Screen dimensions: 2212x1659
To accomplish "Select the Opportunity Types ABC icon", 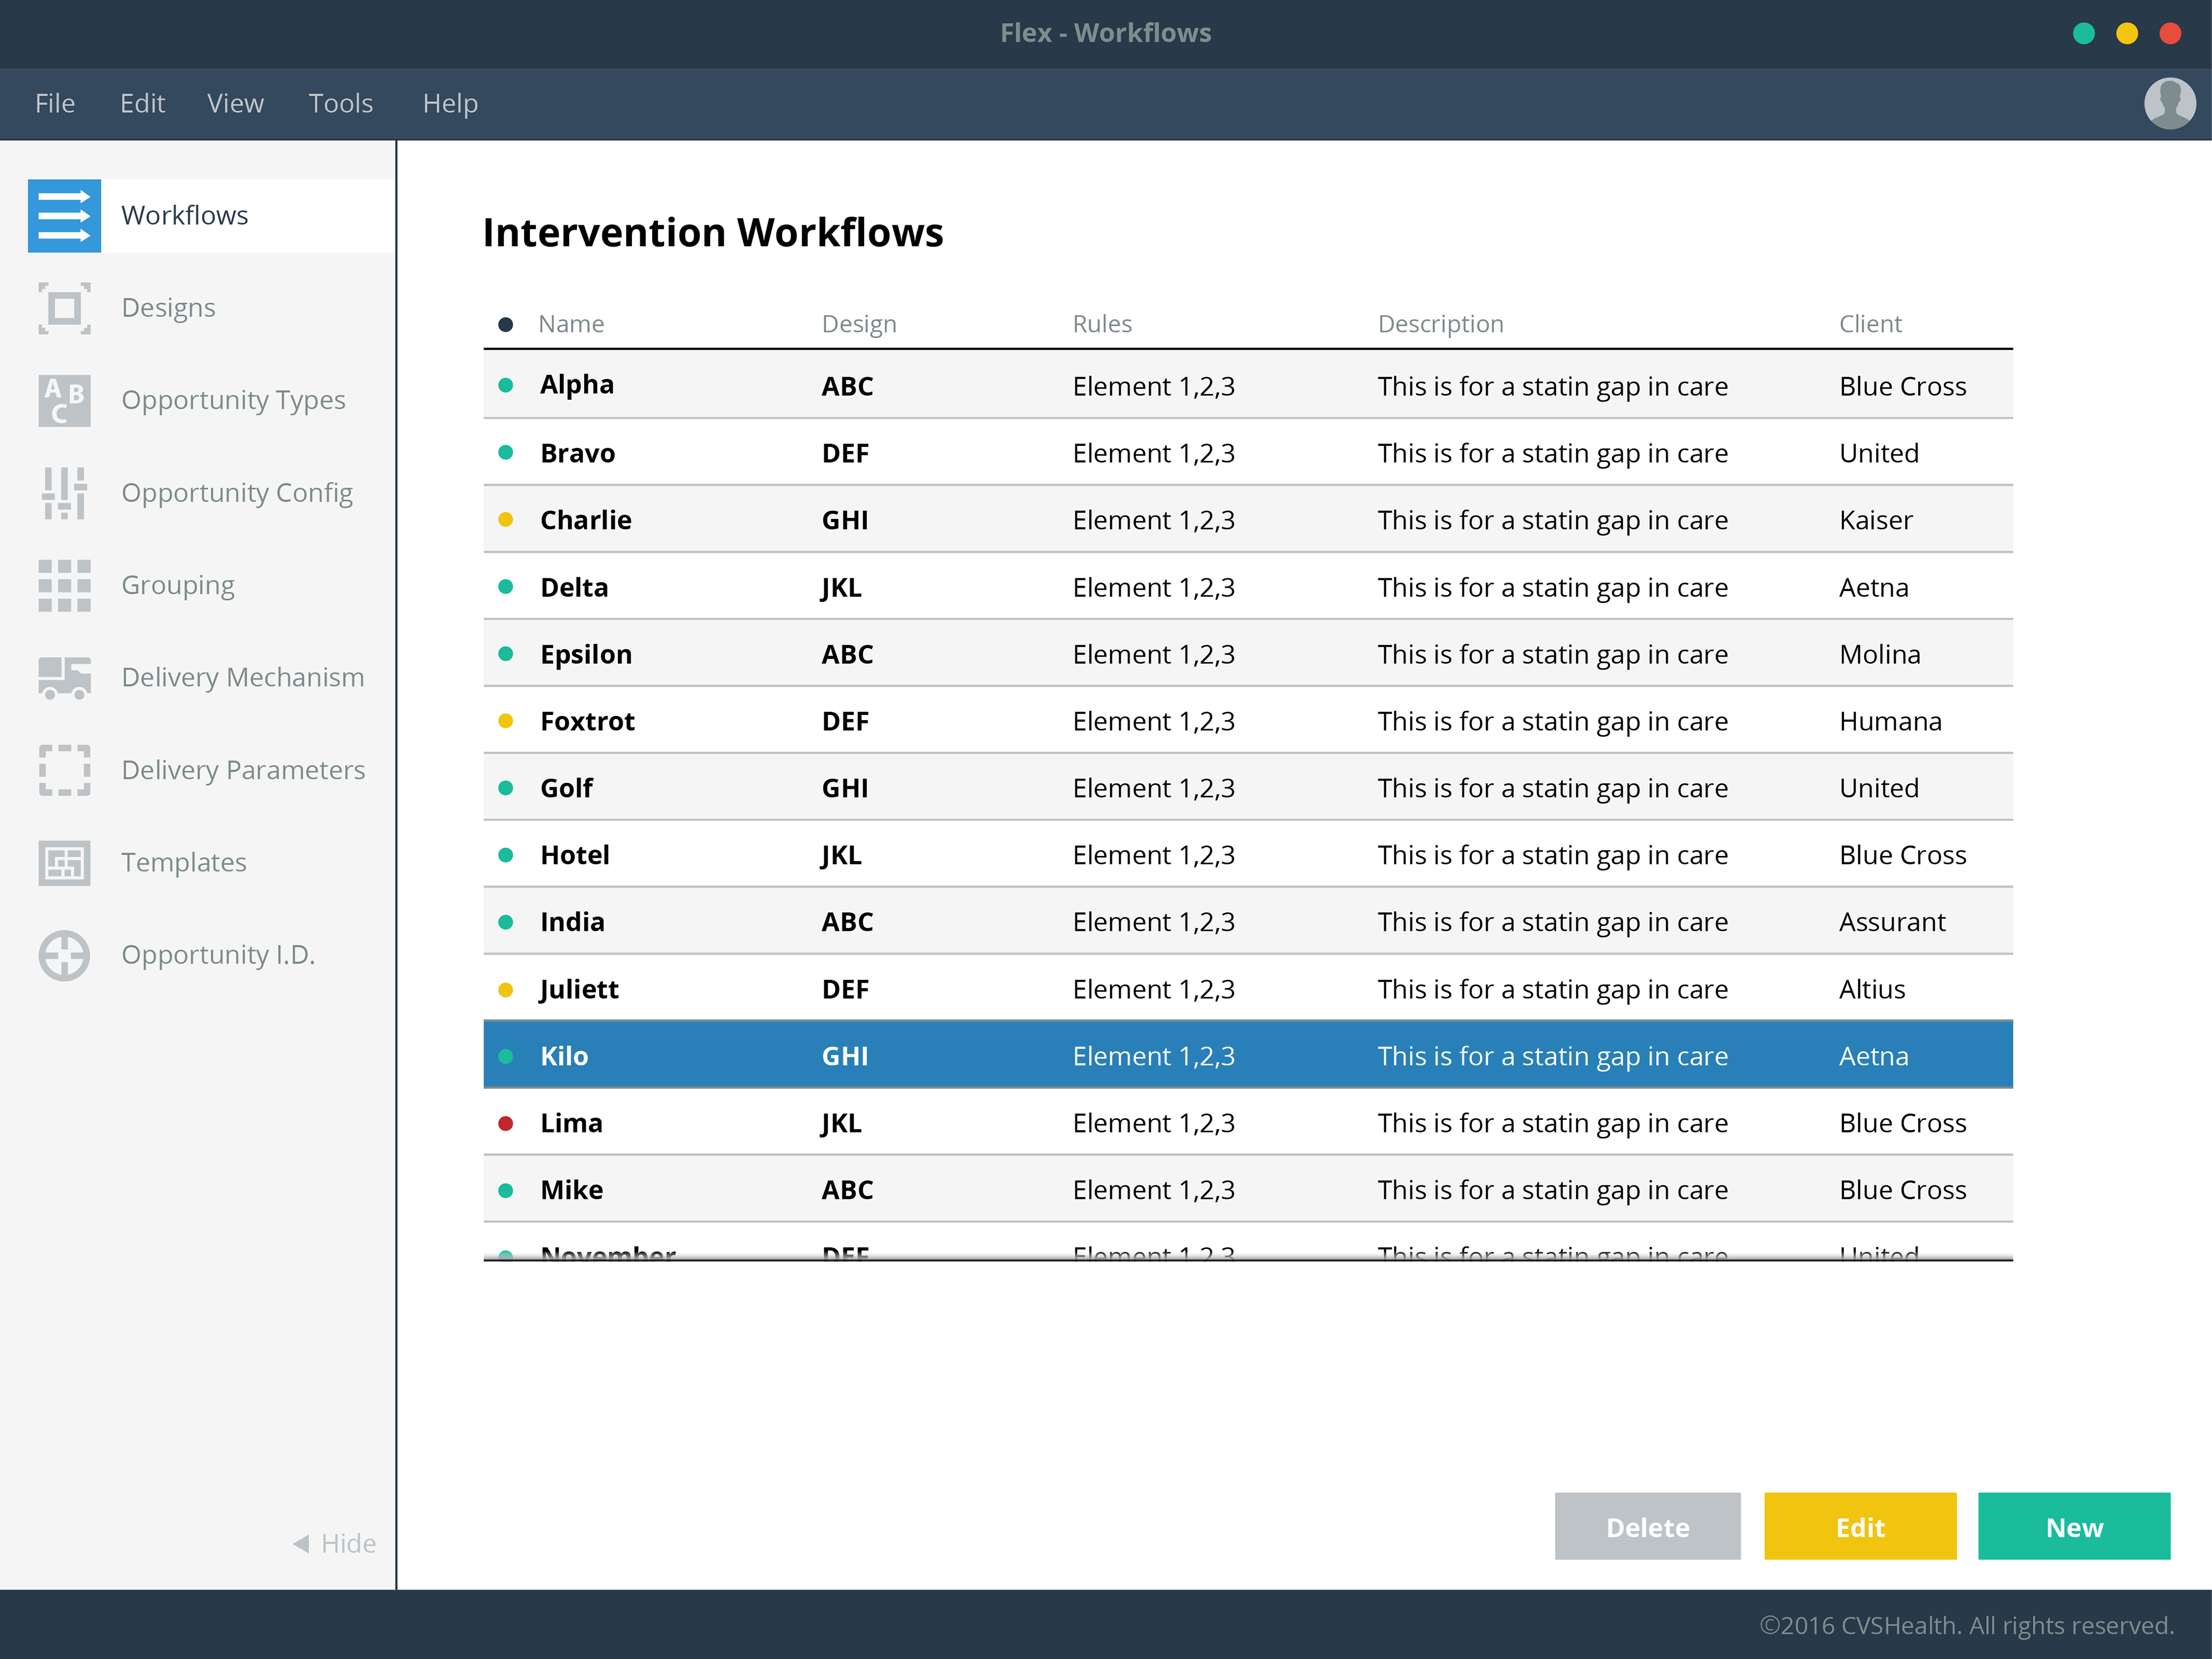I will [x=64, y=400].
